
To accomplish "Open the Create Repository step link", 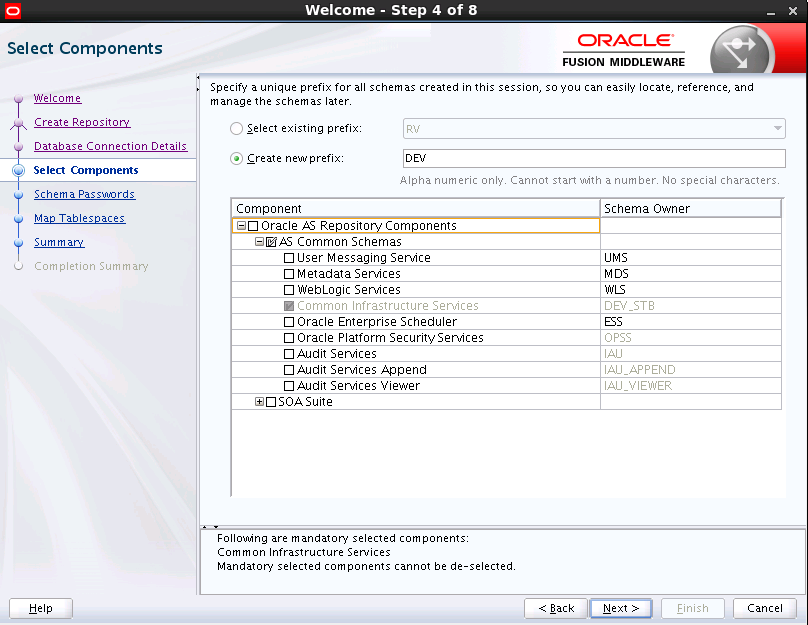I will (x=82, y=122).
